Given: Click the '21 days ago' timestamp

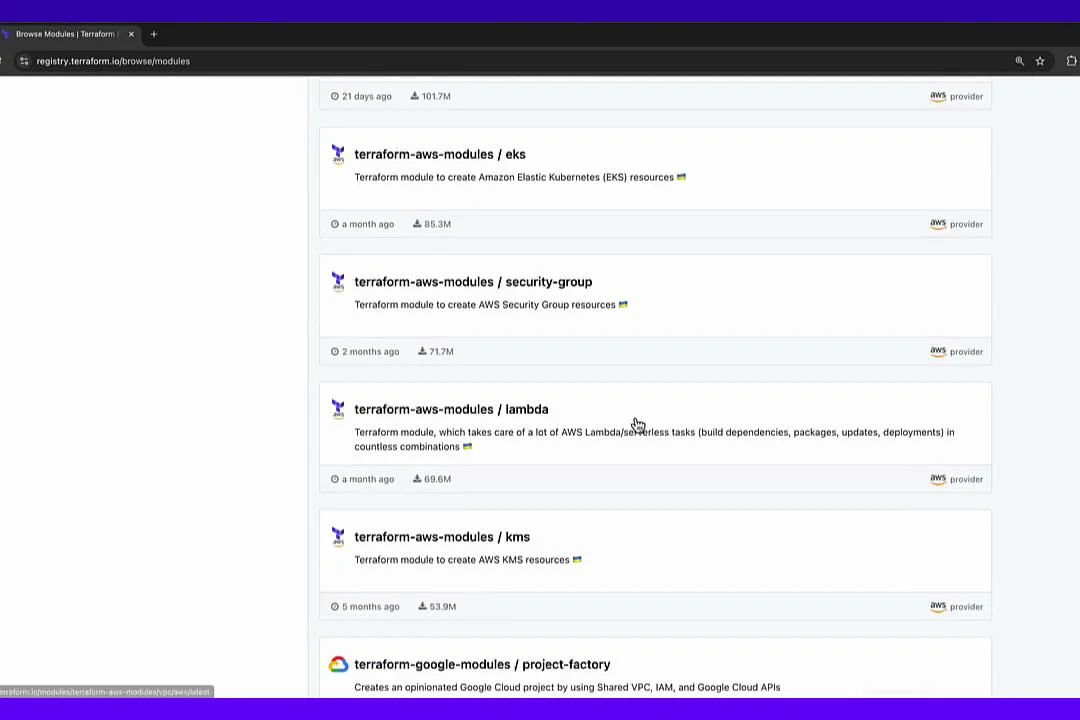Looking at the screenshot, I should [366, 96].
